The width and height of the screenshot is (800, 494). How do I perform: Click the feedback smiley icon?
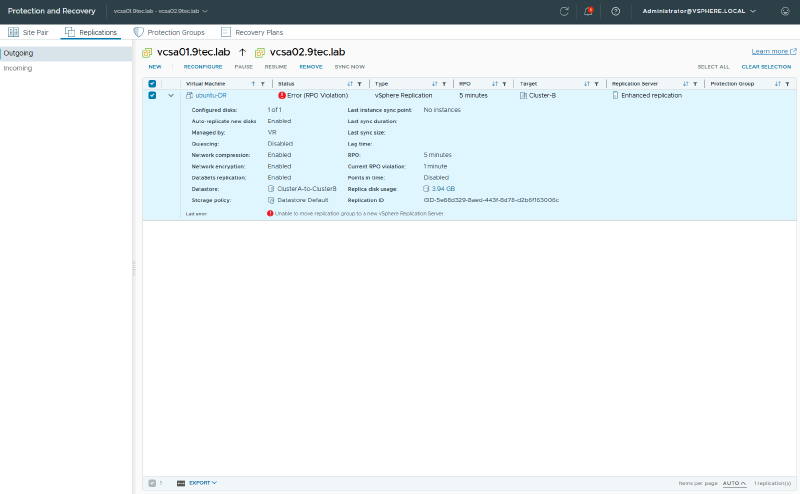[785, 11]
